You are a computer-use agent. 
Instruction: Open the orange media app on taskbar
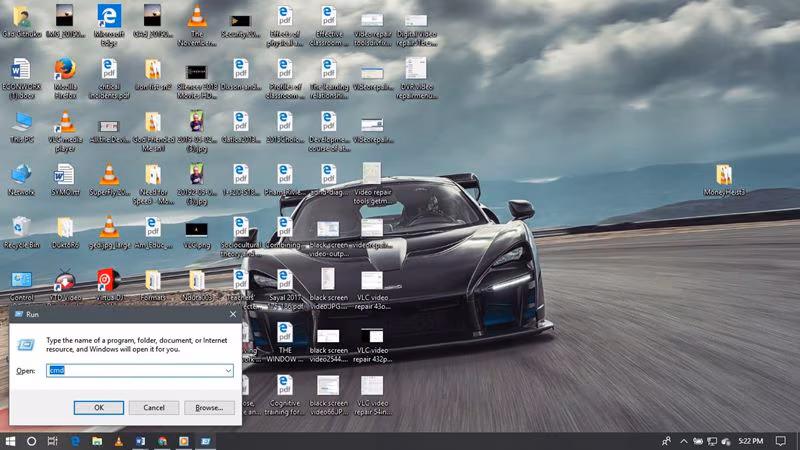[x=184, y=441]
